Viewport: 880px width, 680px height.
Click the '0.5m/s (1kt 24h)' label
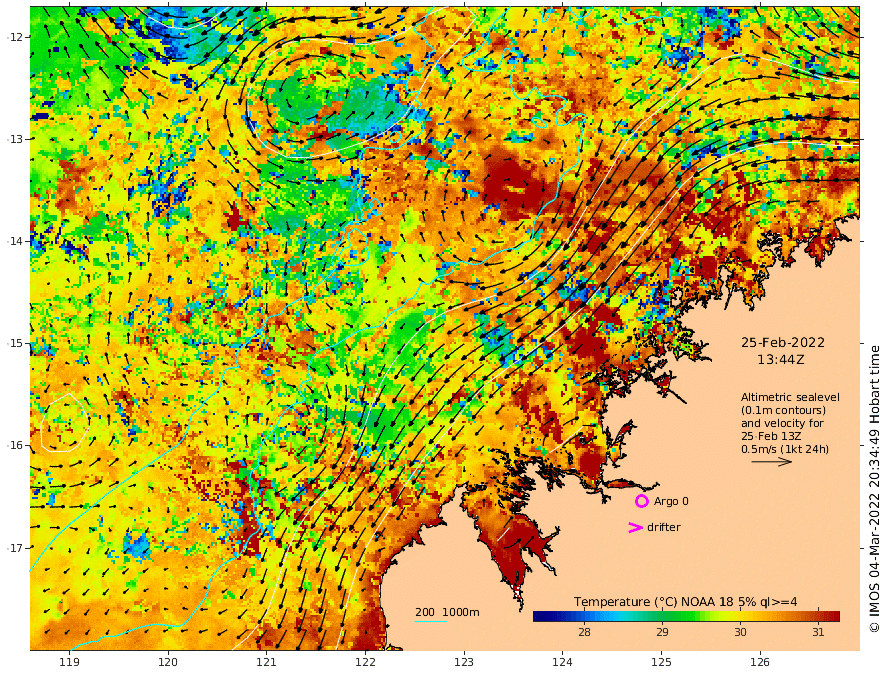(785, 449)
